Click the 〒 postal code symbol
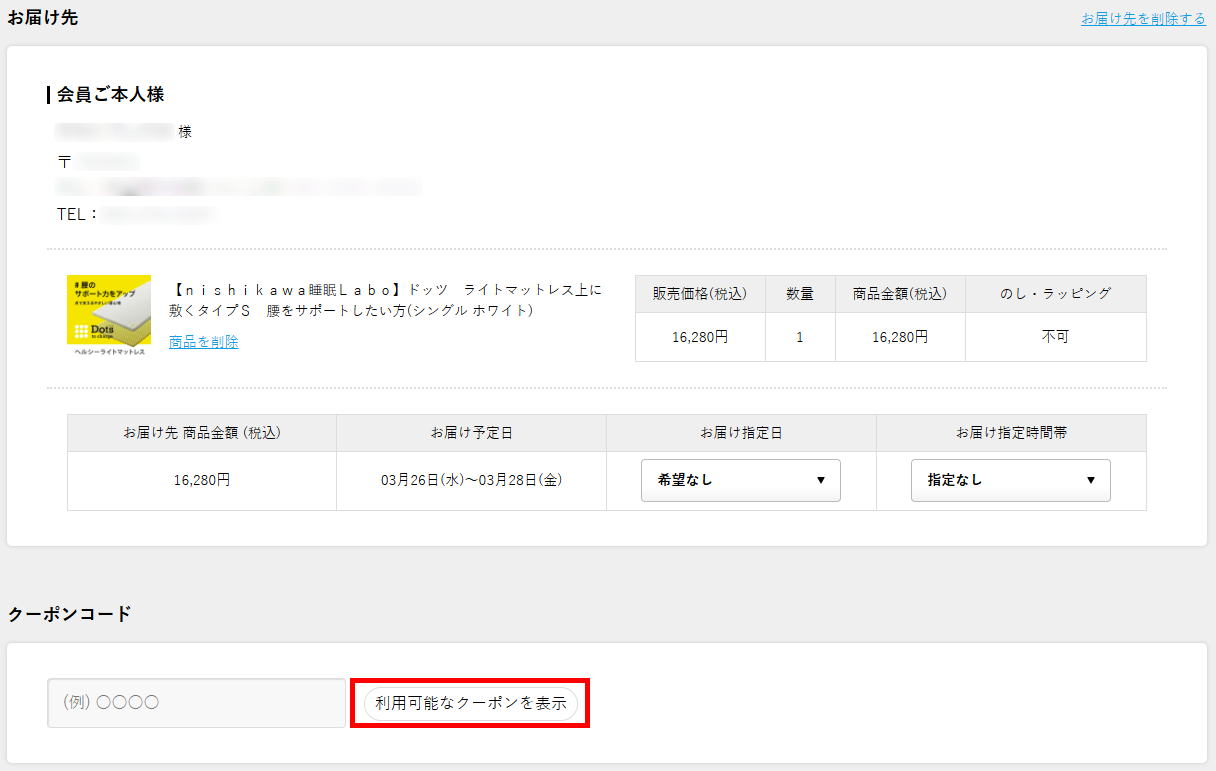Screen dimensions: 1216x771 (x=65, y=162)
